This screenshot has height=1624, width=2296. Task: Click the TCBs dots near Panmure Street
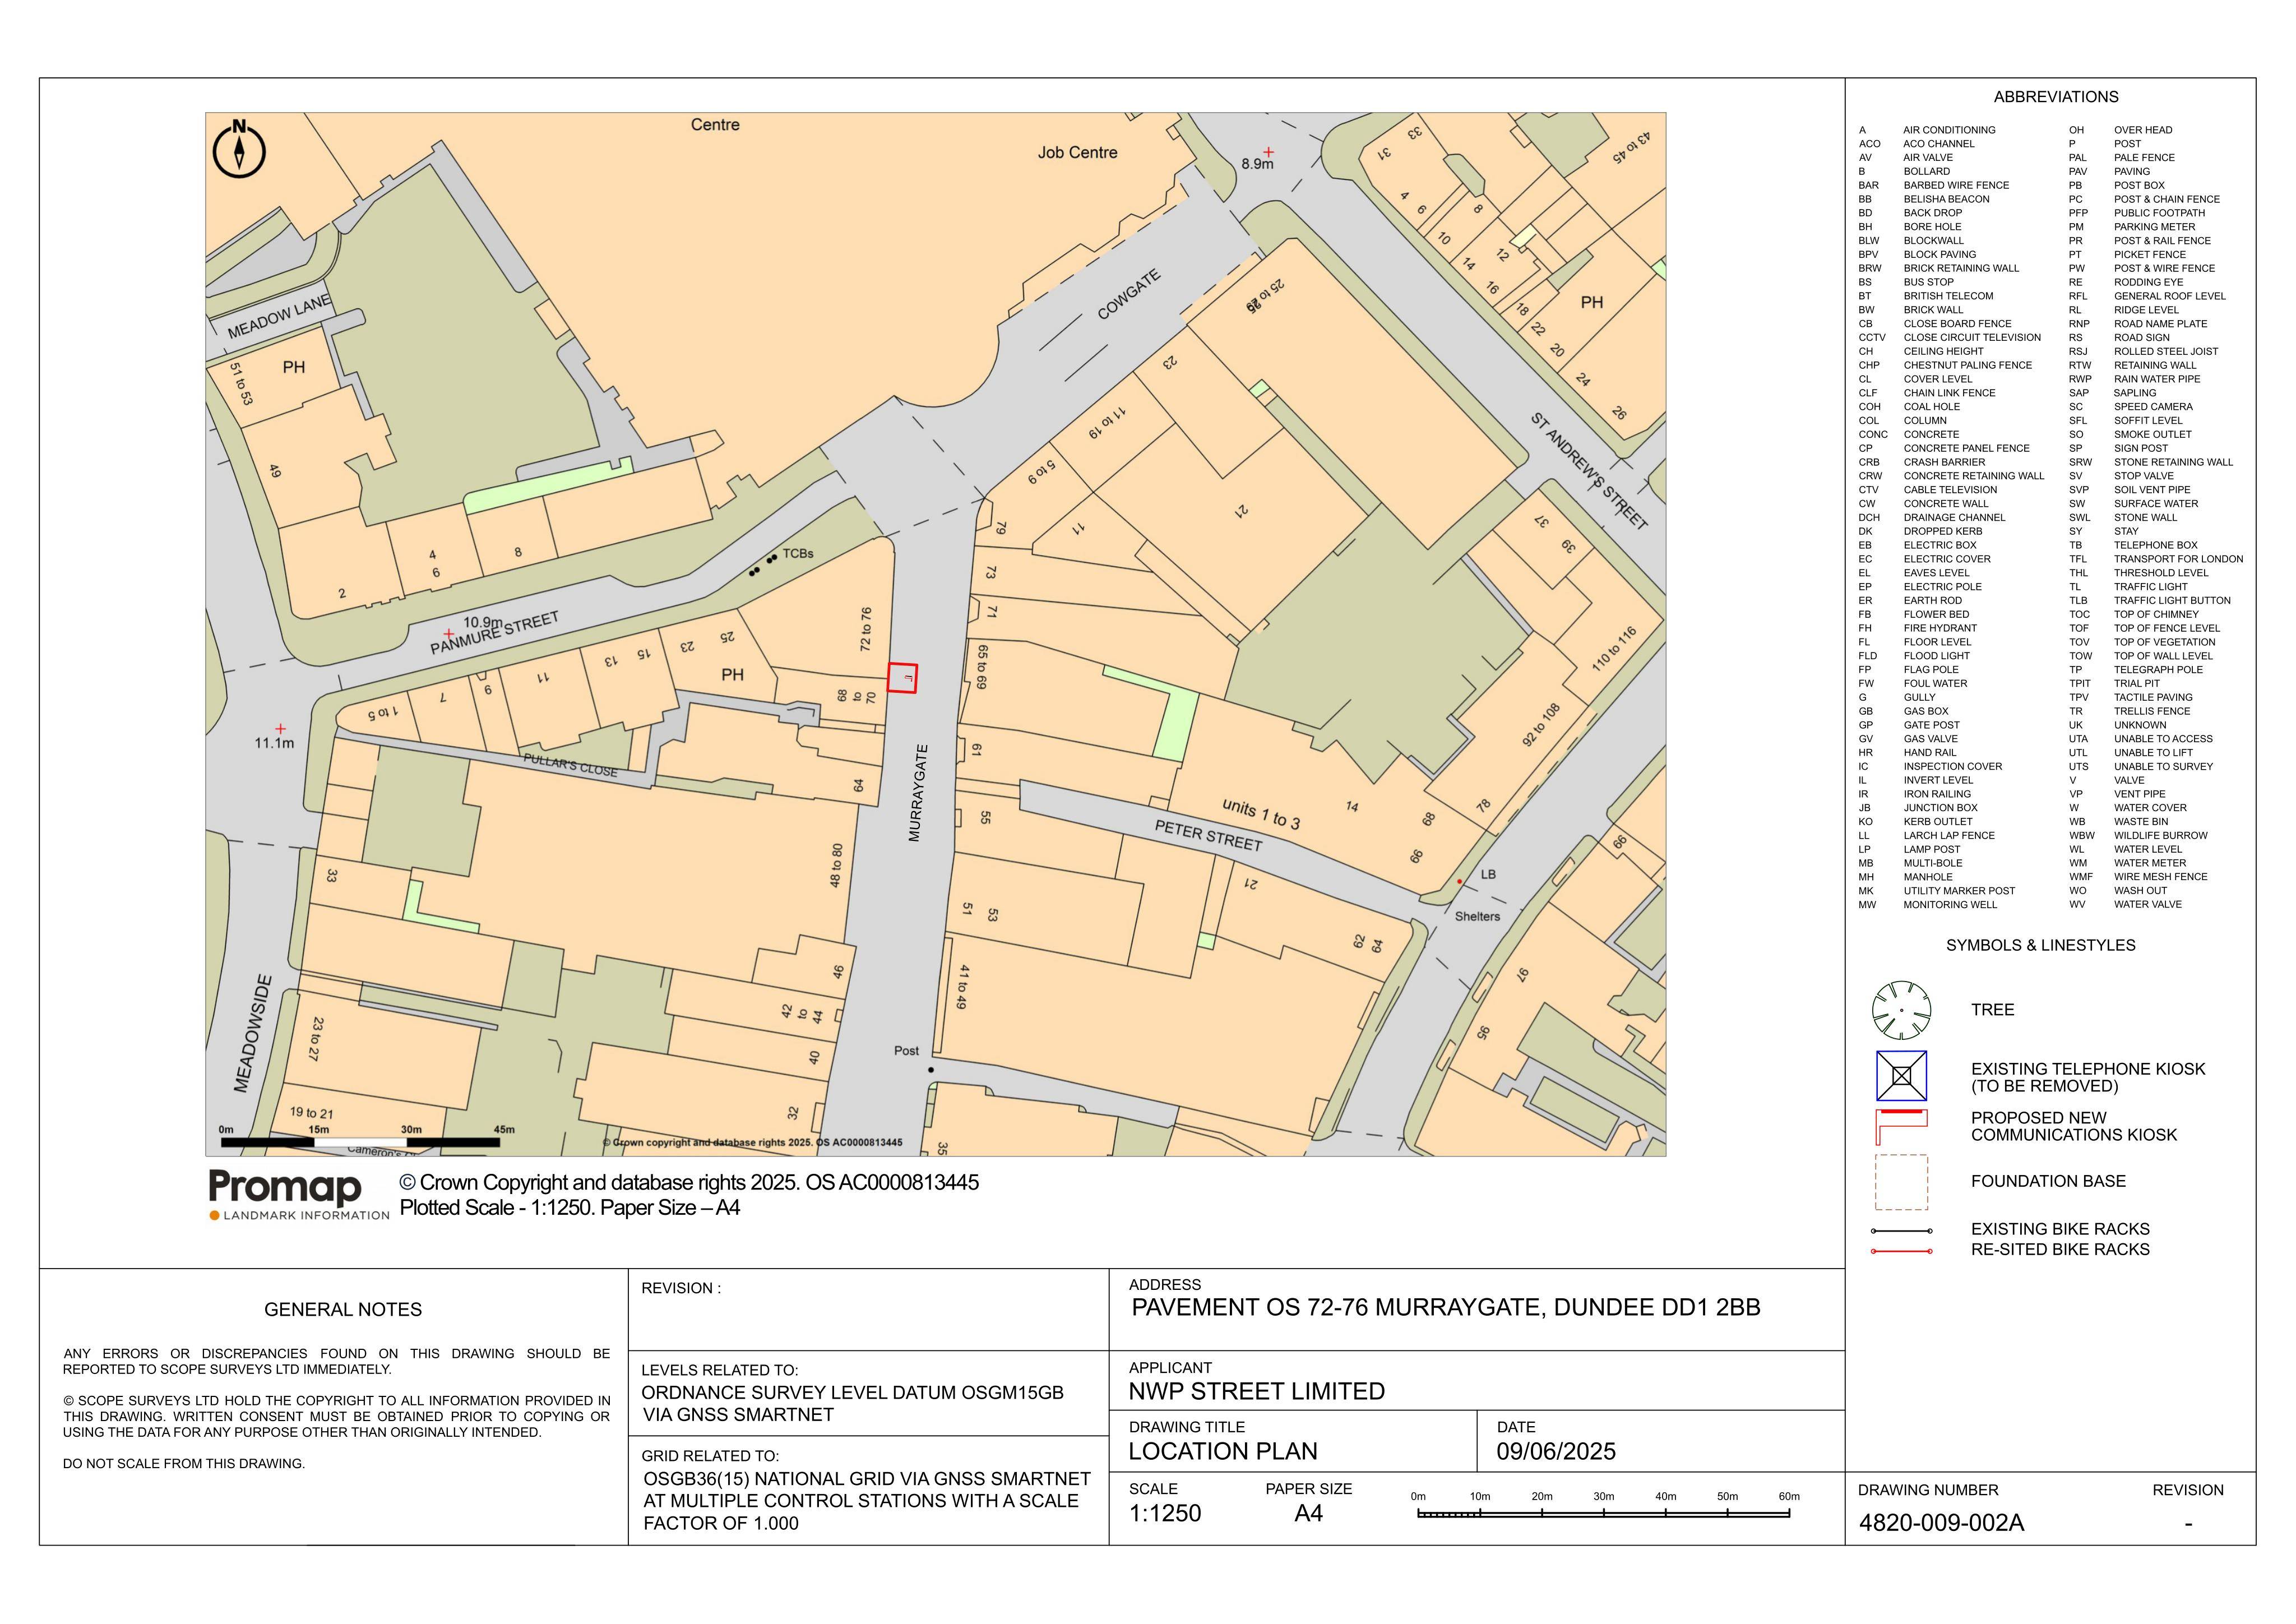763,565
